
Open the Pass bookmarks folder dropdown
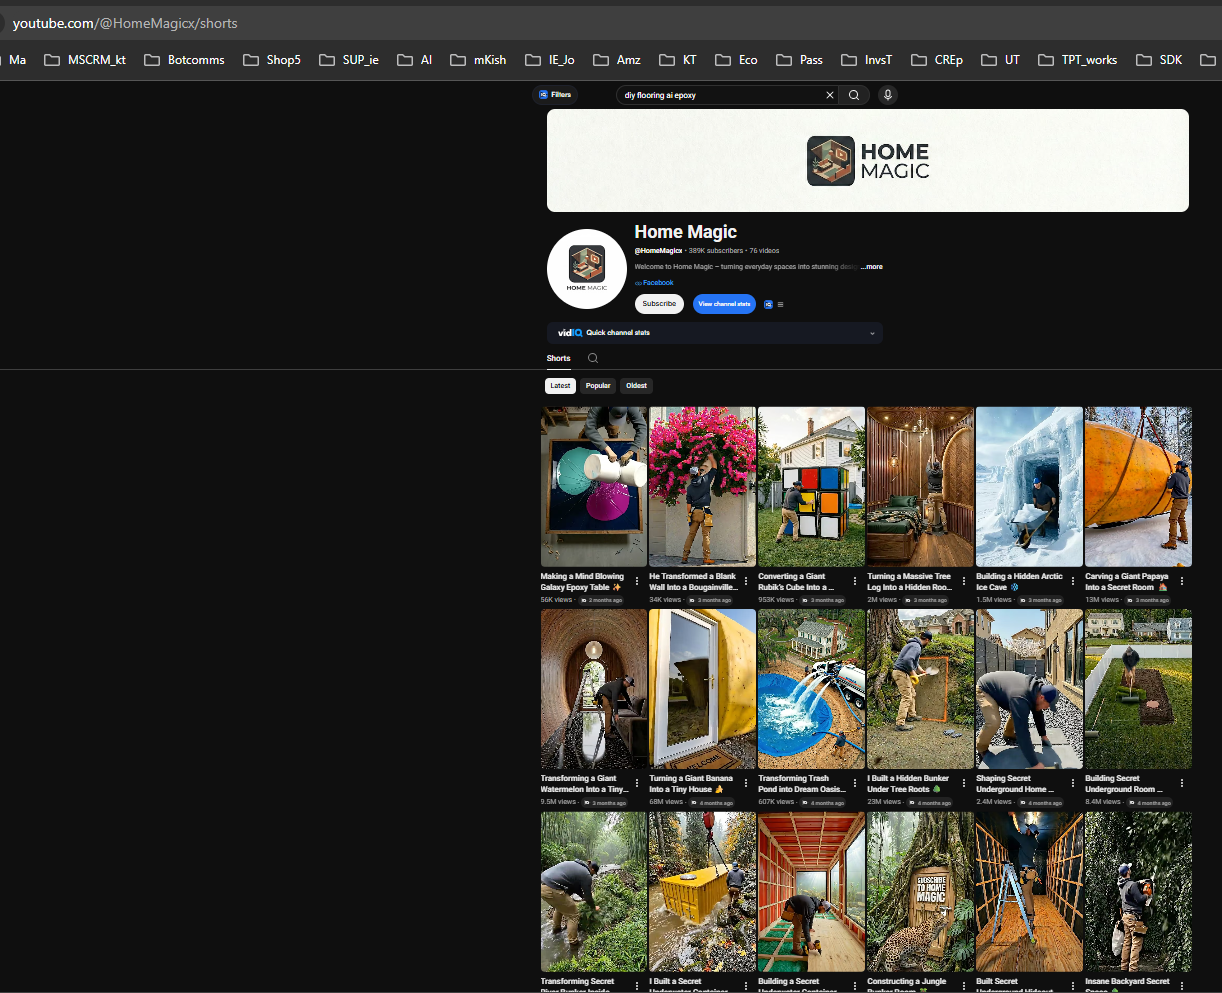coord(800,60)
